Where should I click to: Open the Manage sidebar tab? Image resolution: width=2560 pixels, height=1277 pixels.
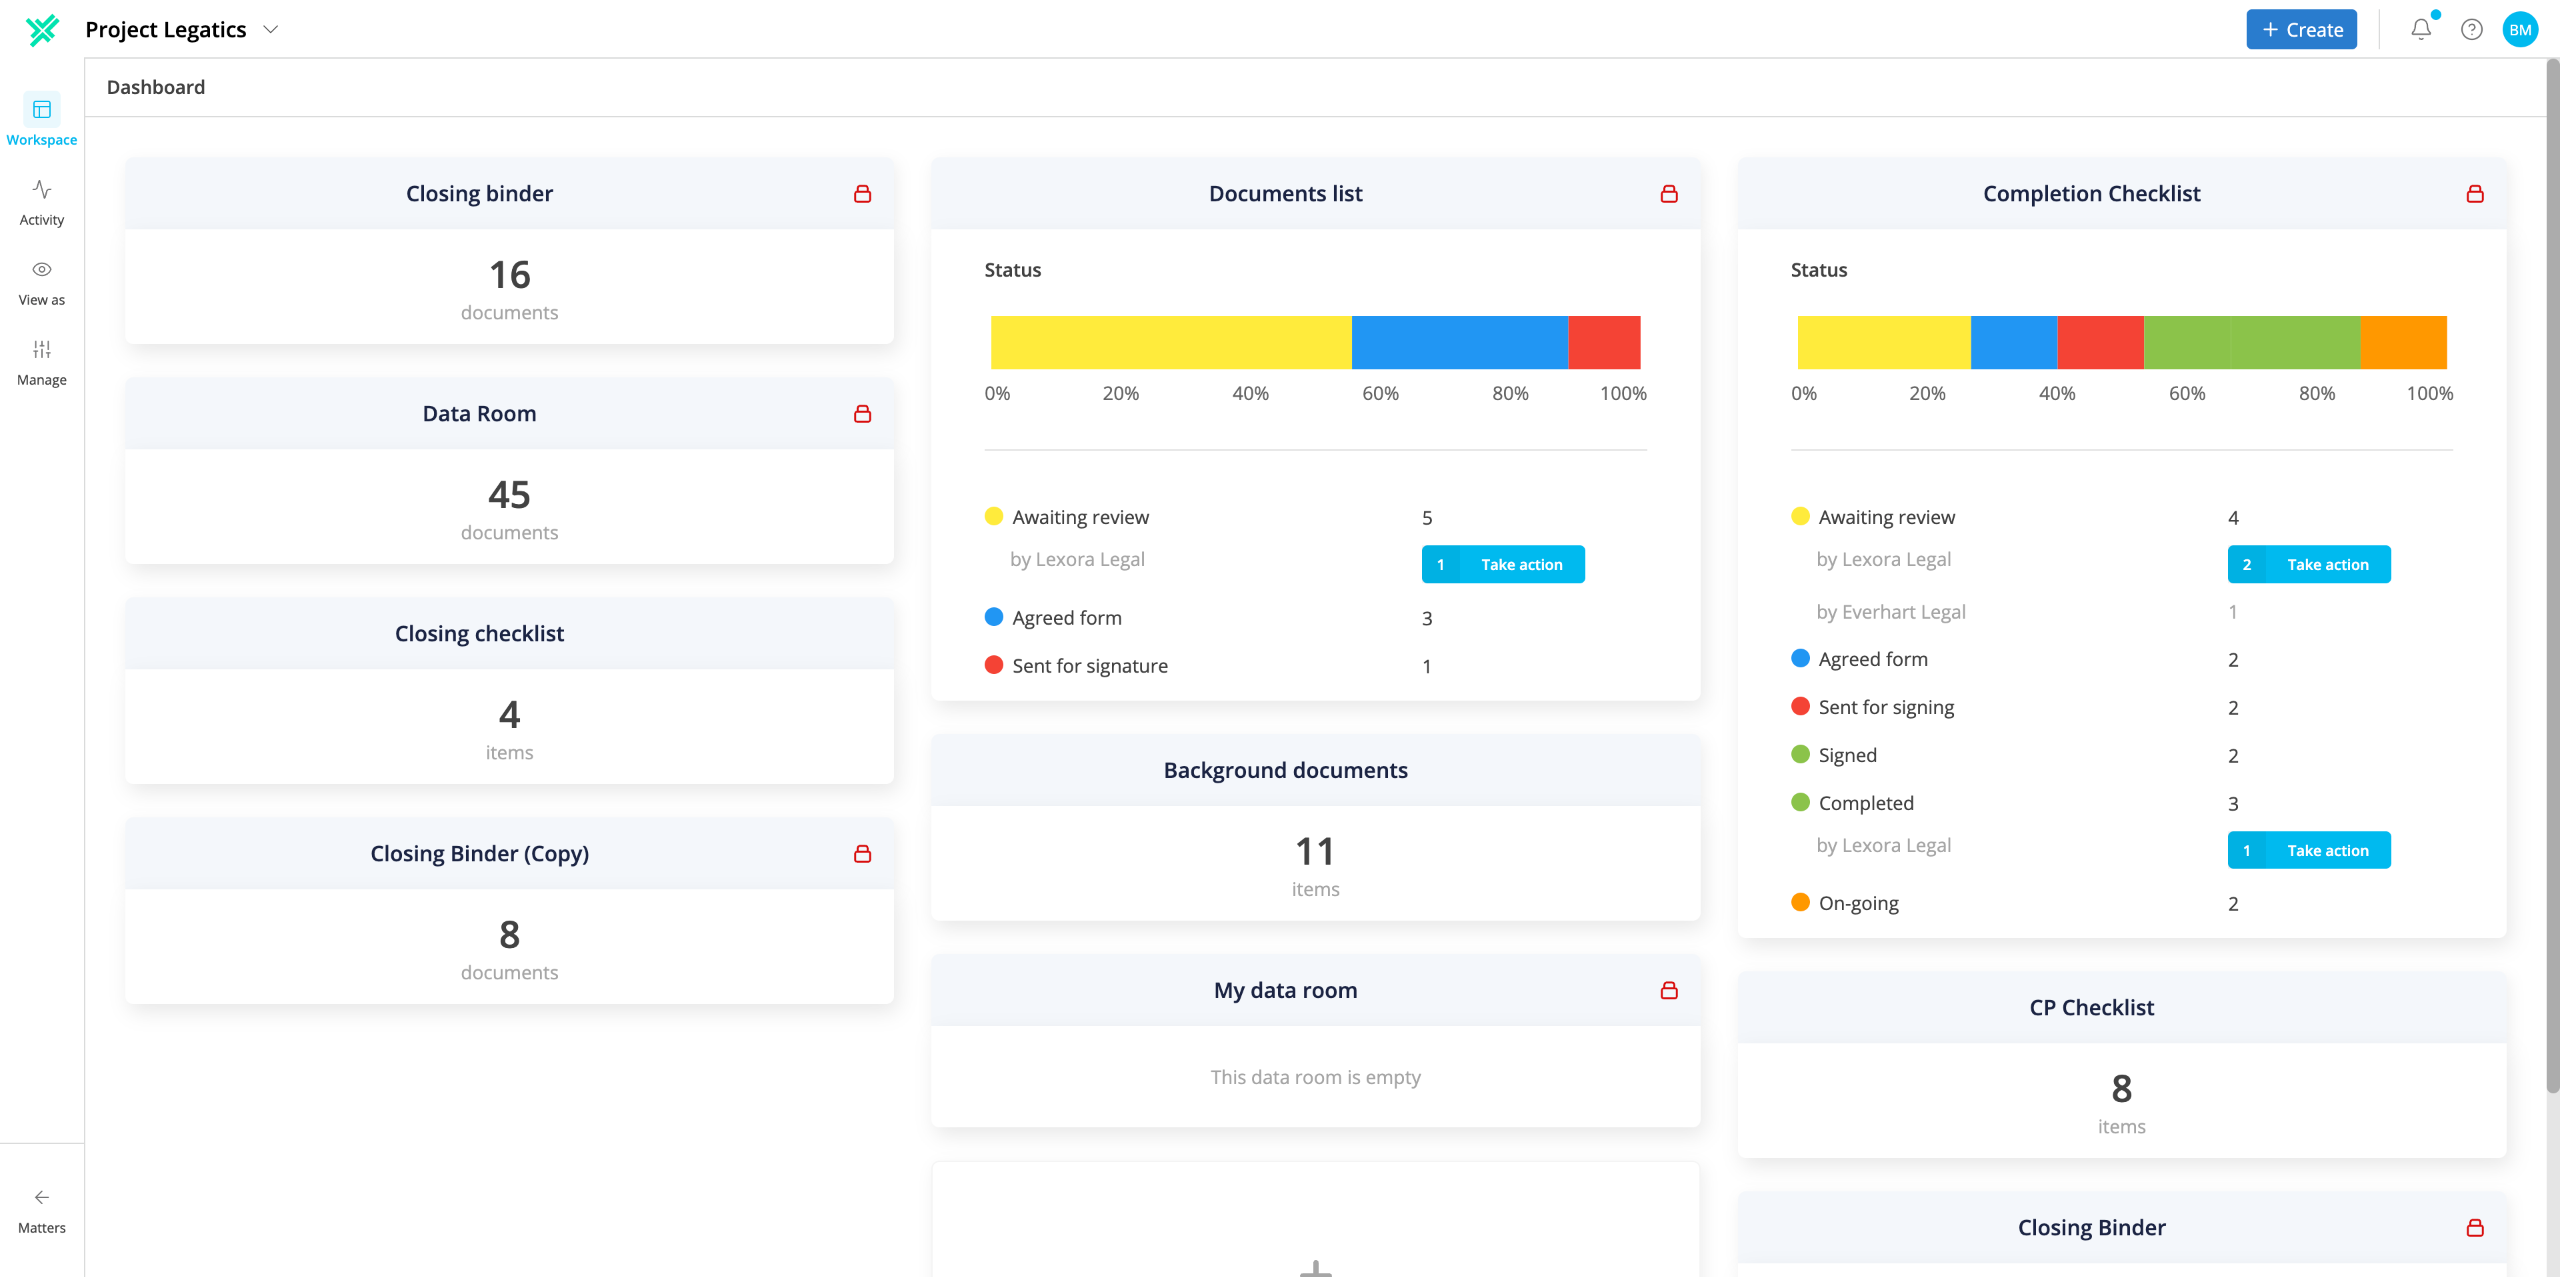pyautogui.click(x=42, y=362)
